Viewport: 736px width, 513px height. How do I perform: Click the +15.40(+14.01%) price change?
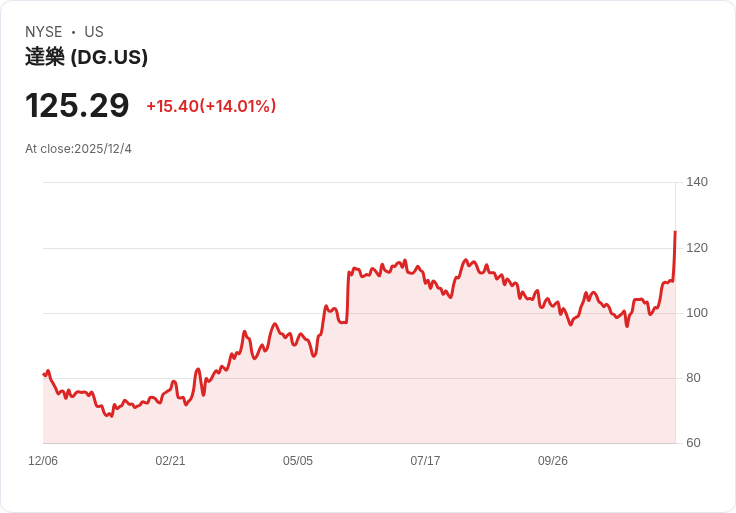[211, 106]
